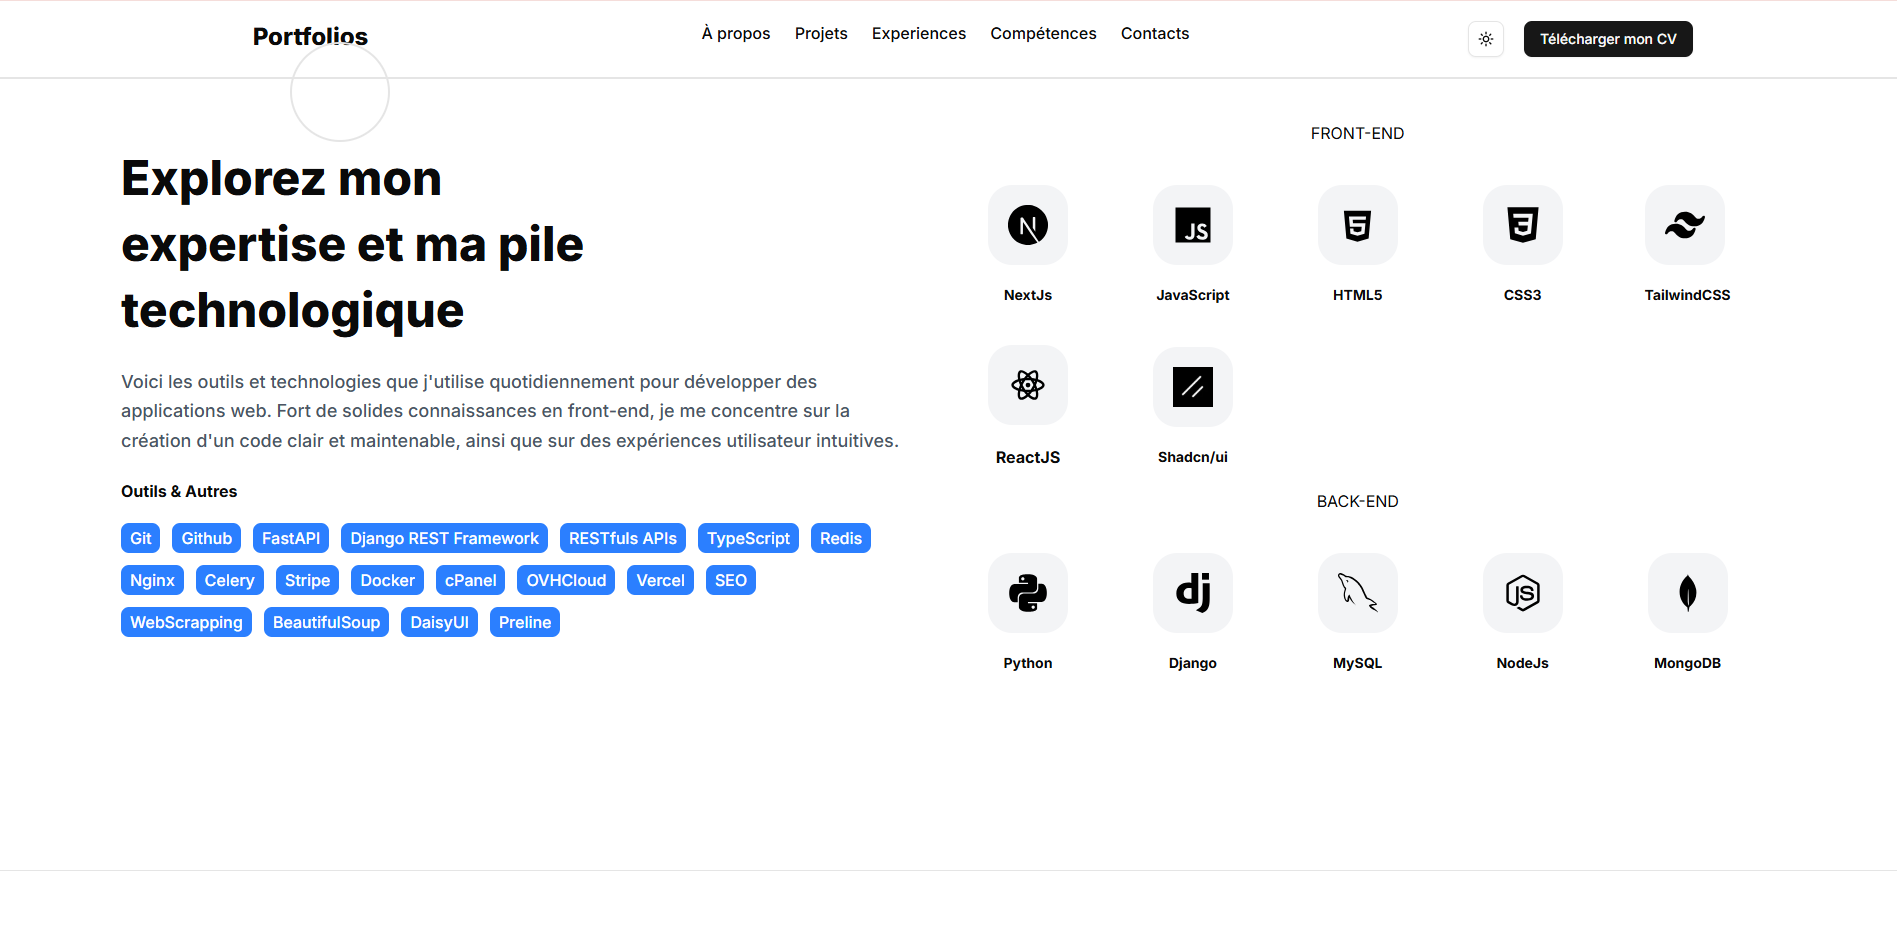Go to the Projets section
The width and height of the screenshot is (1897, 944).
click(x=821, y=34)
